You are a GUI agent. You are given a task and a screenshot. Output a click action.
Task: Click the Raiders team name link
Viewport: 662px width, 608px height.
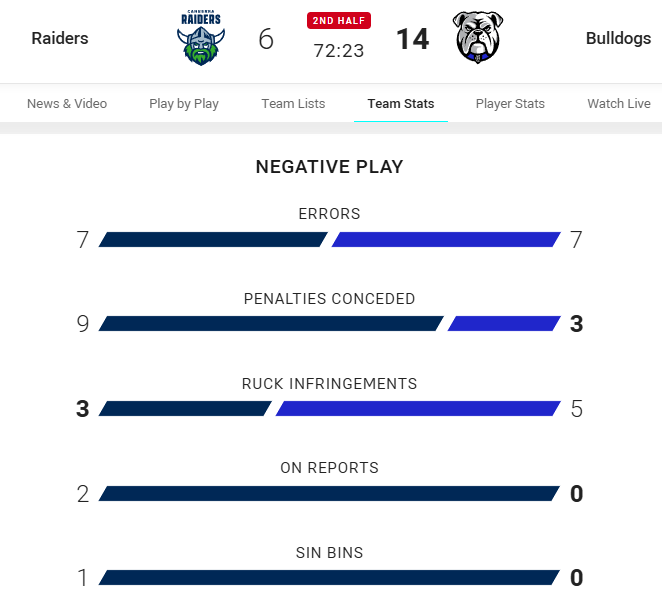(x=60, y=38)
